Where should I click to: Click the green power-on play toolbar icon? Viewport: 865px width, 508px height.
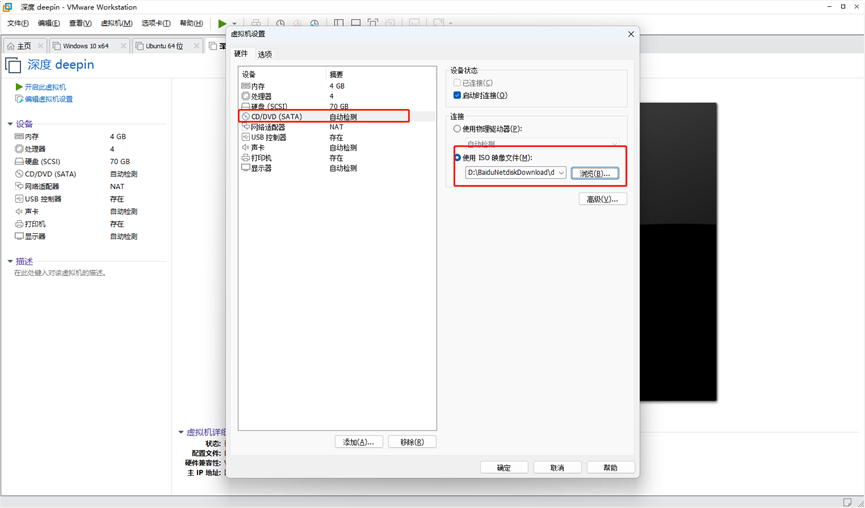[x=222, y=24]
